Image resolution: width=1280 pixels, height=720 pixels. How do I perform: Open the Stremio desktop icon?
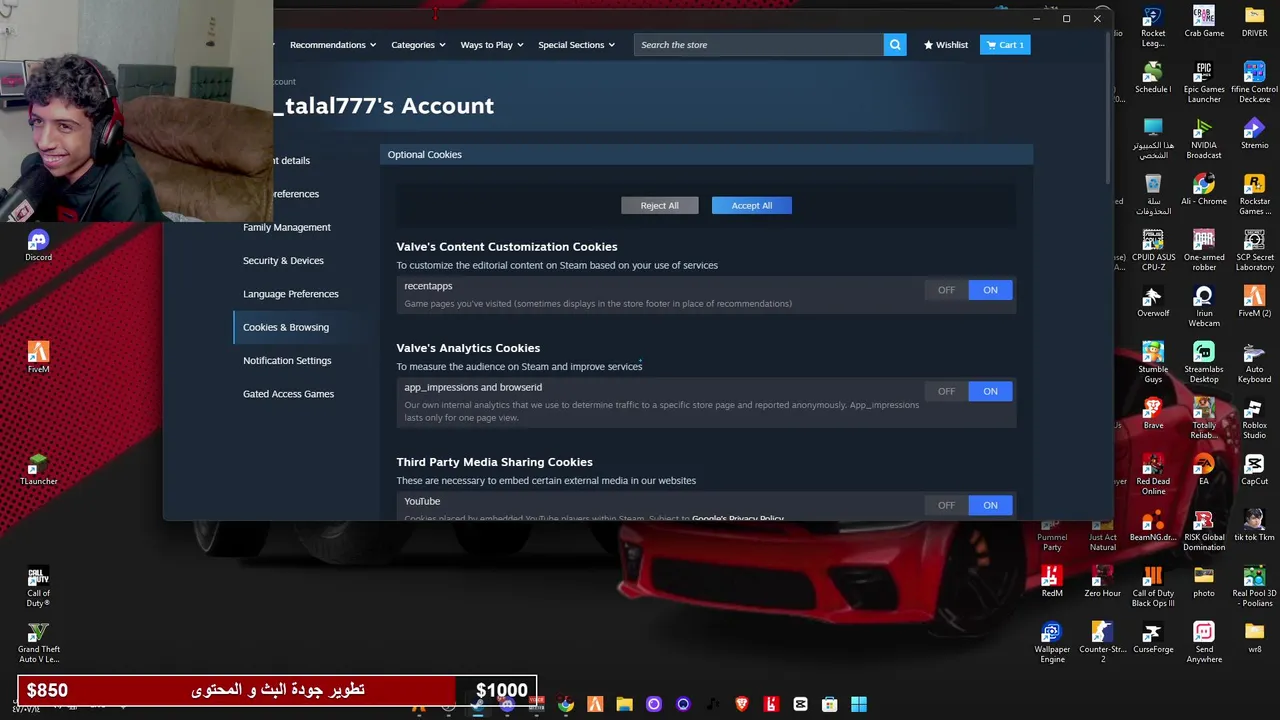point(1254,134)
